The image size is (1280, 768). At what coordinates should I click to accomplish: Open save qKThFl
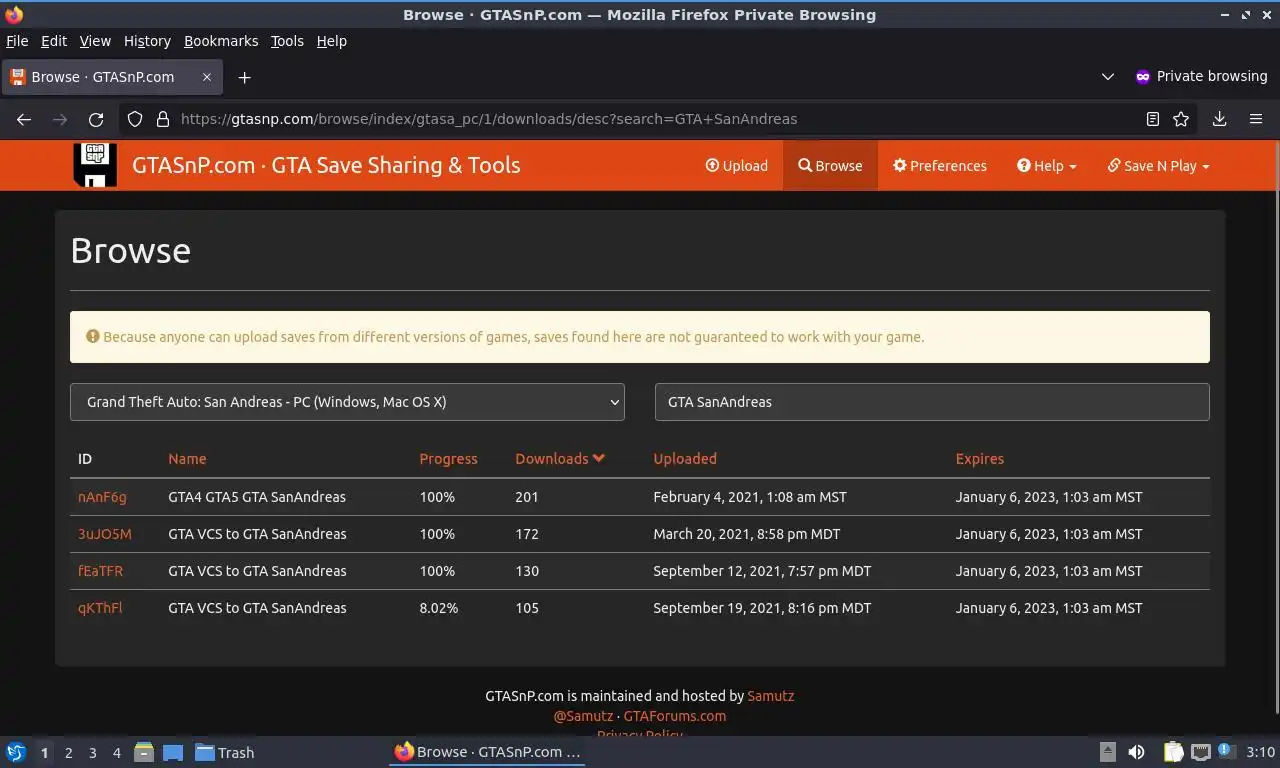tap(100, 608)
